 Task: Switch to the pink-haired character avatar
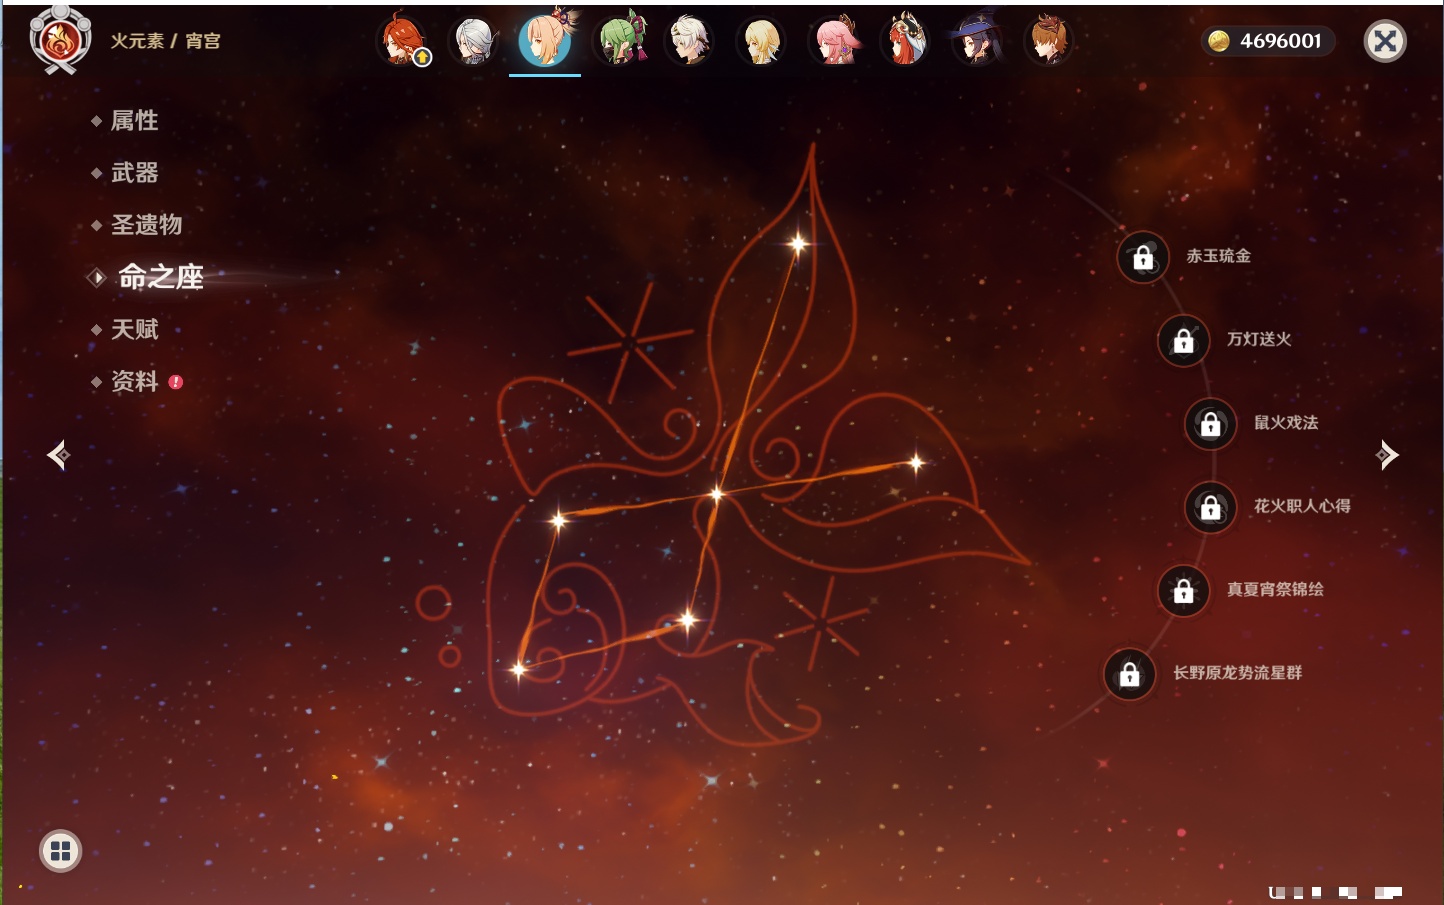coord(834,41)
